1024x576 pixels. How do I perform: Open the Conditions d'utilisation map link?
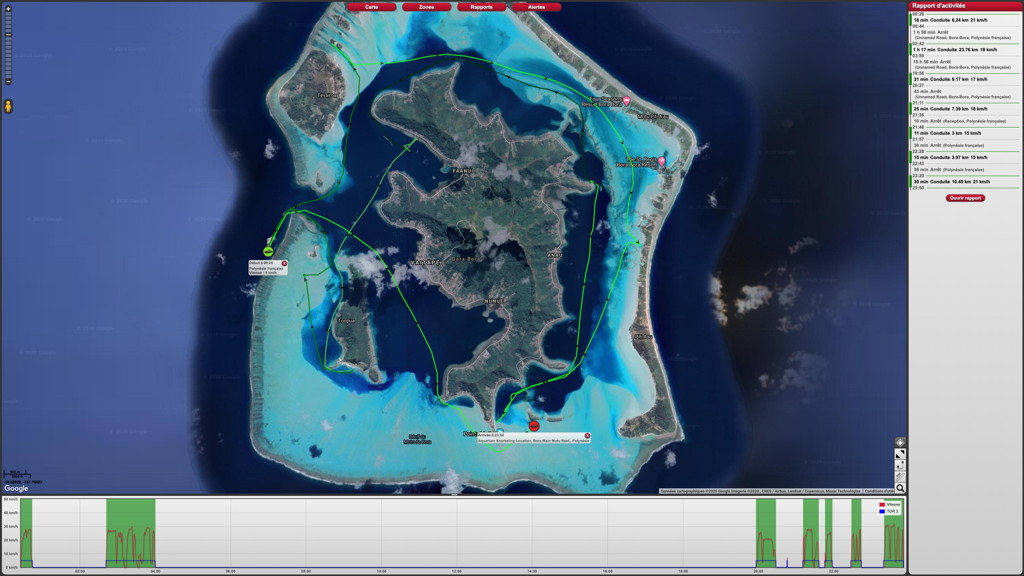click(x=879, y=491)
